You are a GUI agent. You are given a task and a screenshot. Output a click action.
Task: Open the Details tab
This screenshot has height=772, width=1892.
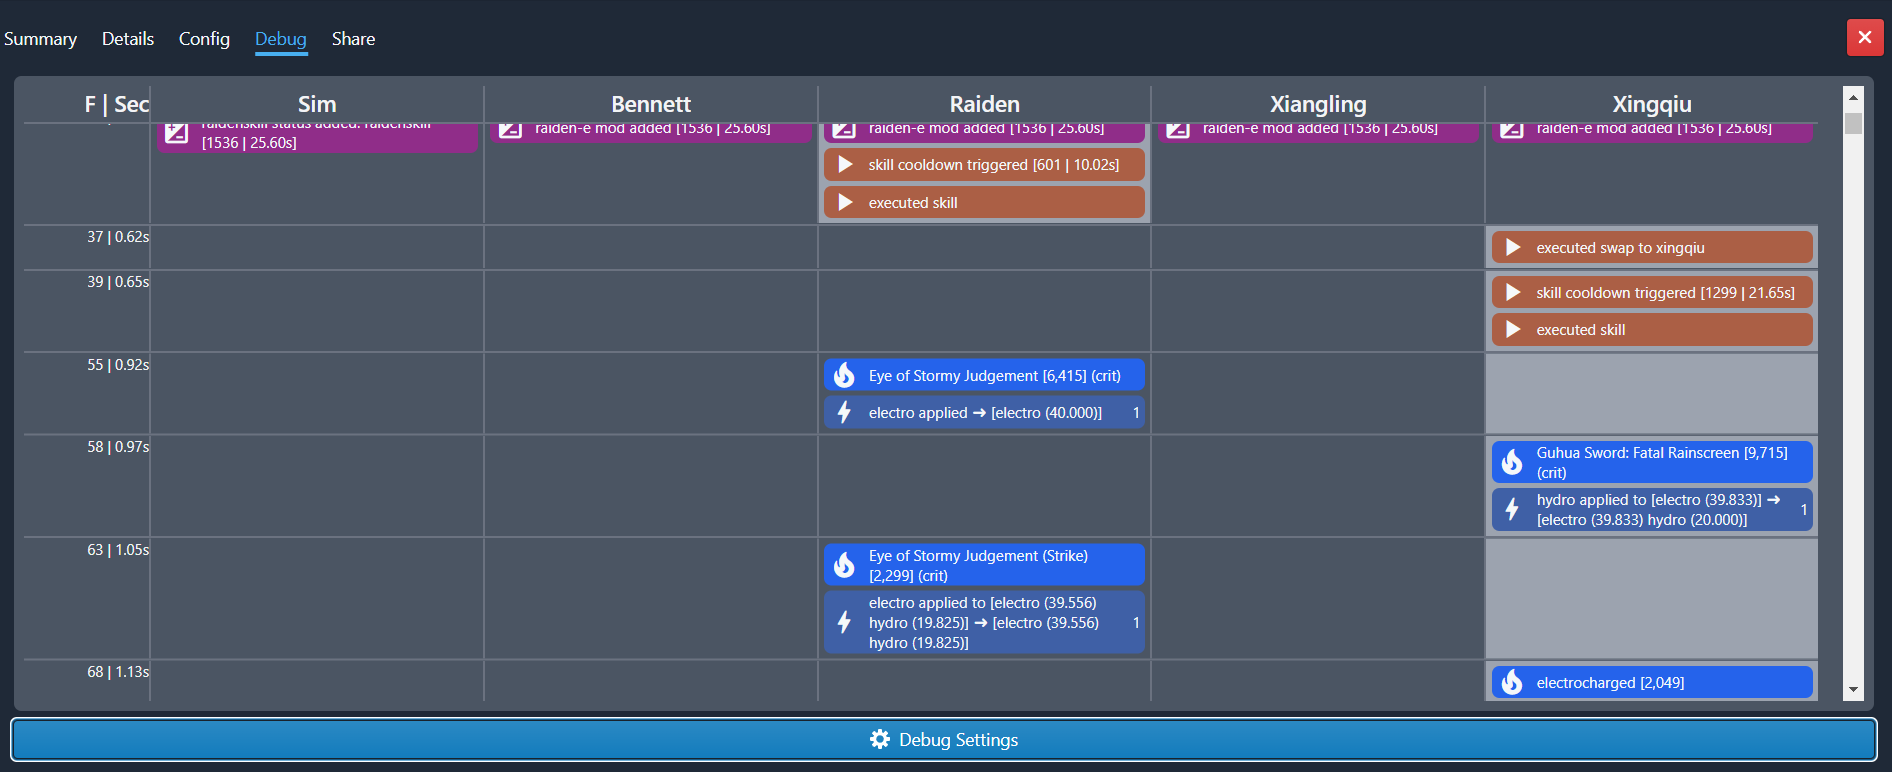click(x=128, y=39)
